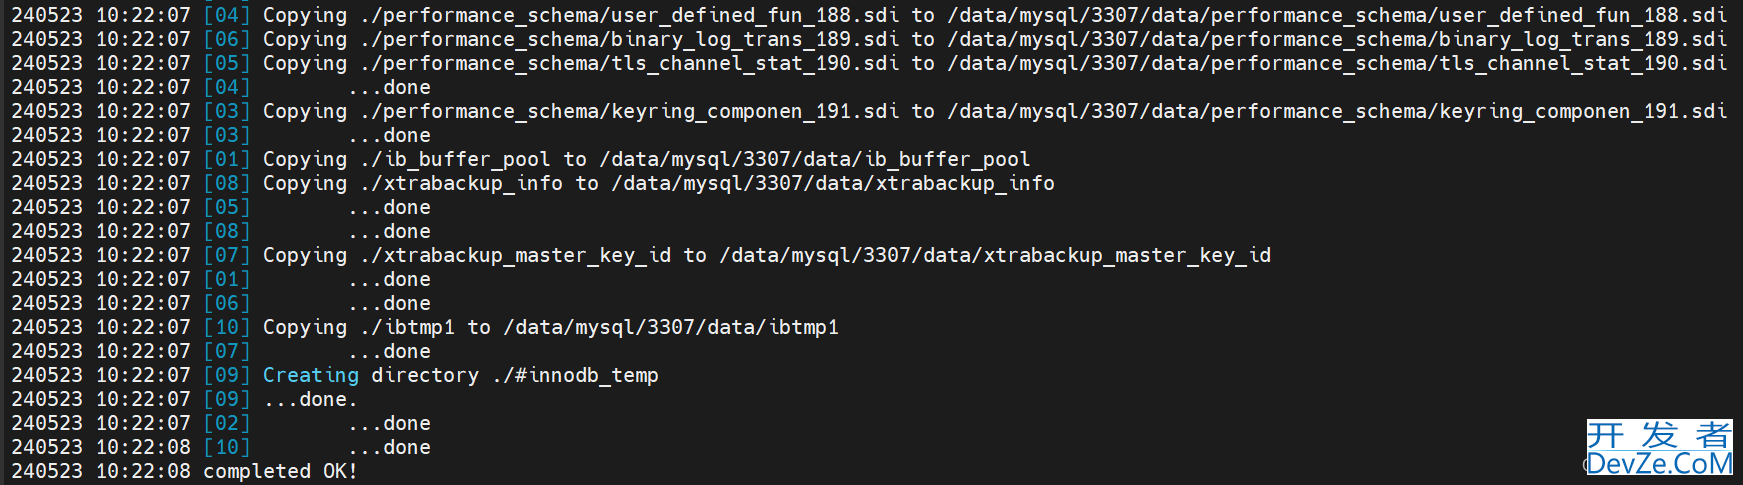Click the 10:22:08 timestamp on last line

143,471
